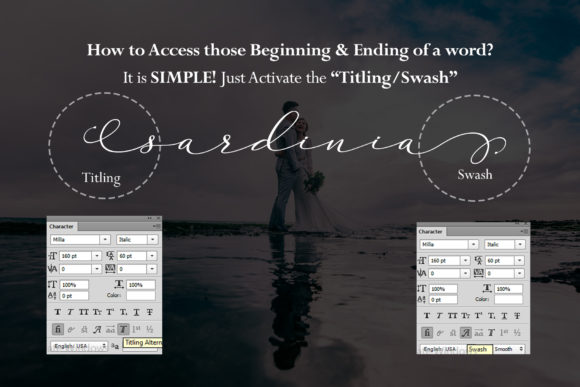The width and height of the screenshot is (580, 387).
Task: Toggle Titling Alternates in left Character panel
Action: pos(123,329)
